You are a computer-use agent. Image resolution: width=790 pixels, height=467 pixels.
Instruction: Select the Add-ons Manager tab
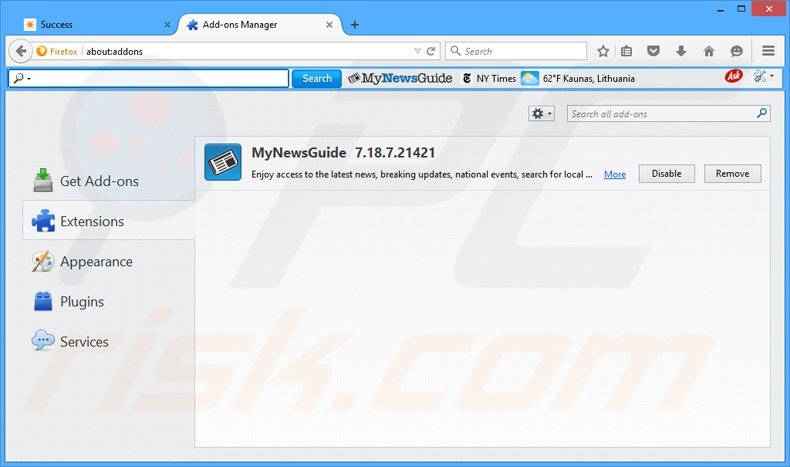coord(259,25)
